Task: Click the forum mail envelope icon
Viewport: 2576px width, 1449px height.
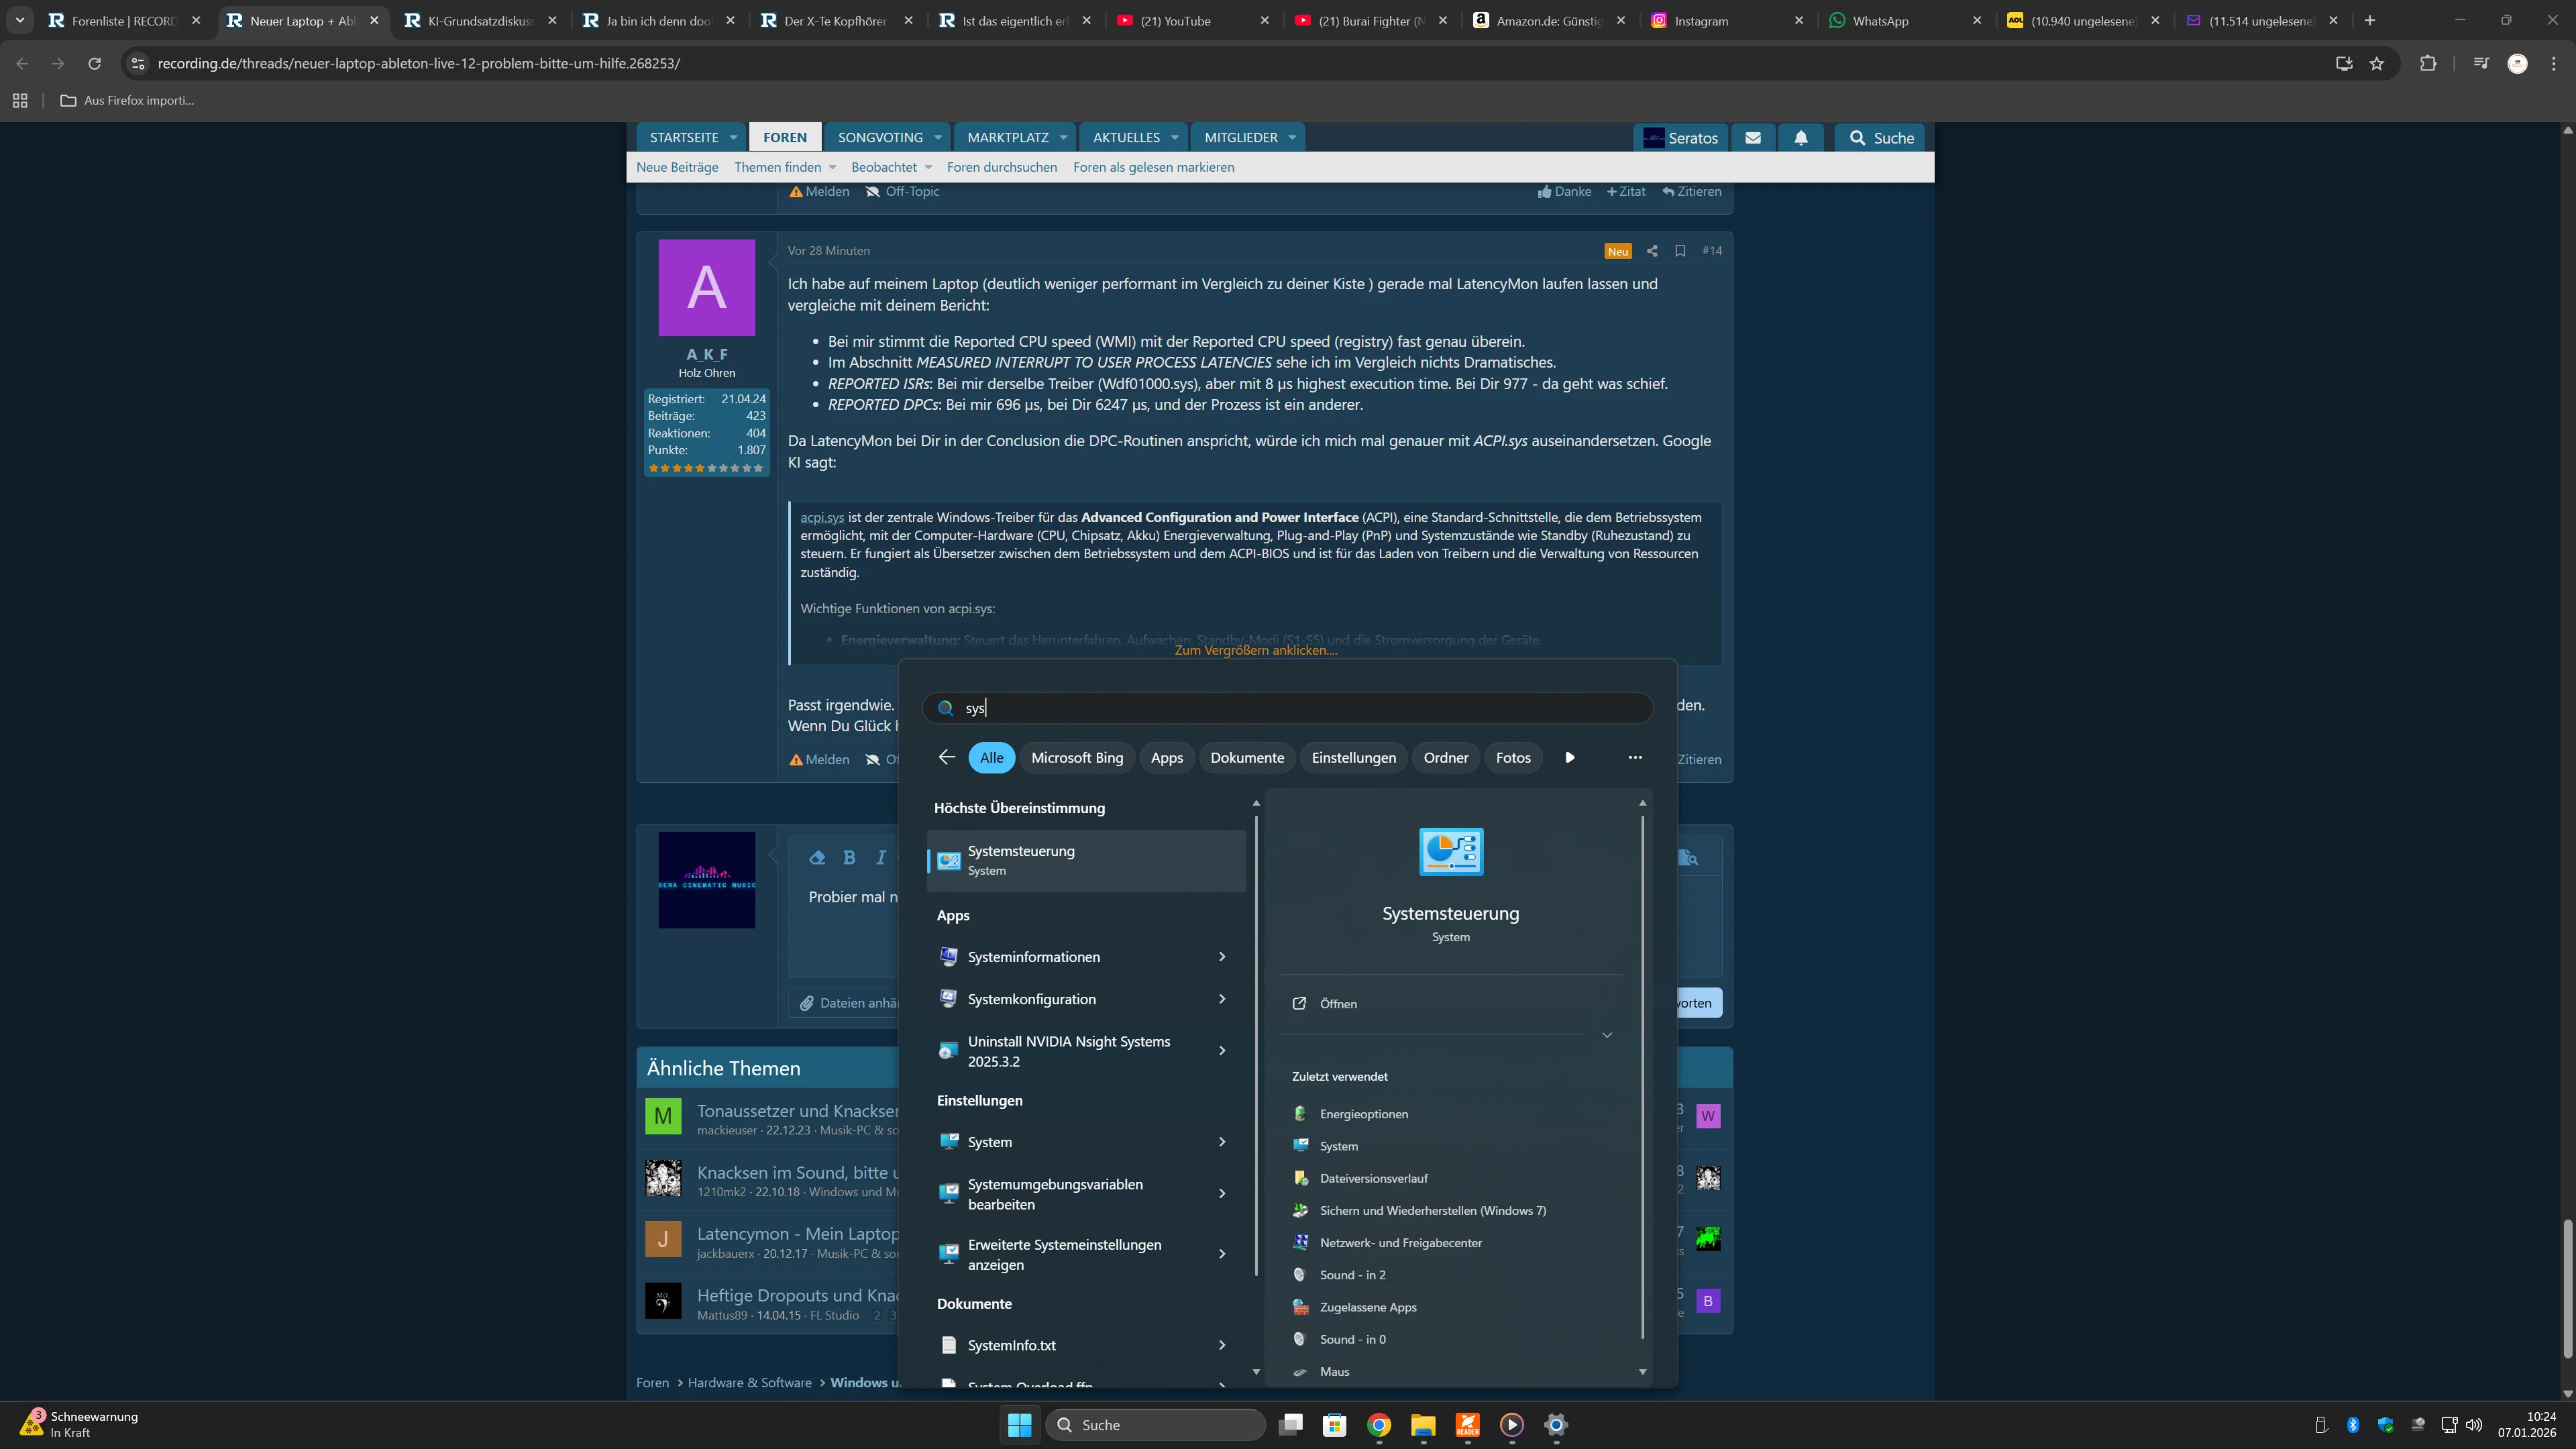Action: pyautogui.click(x=1753, y=138)
